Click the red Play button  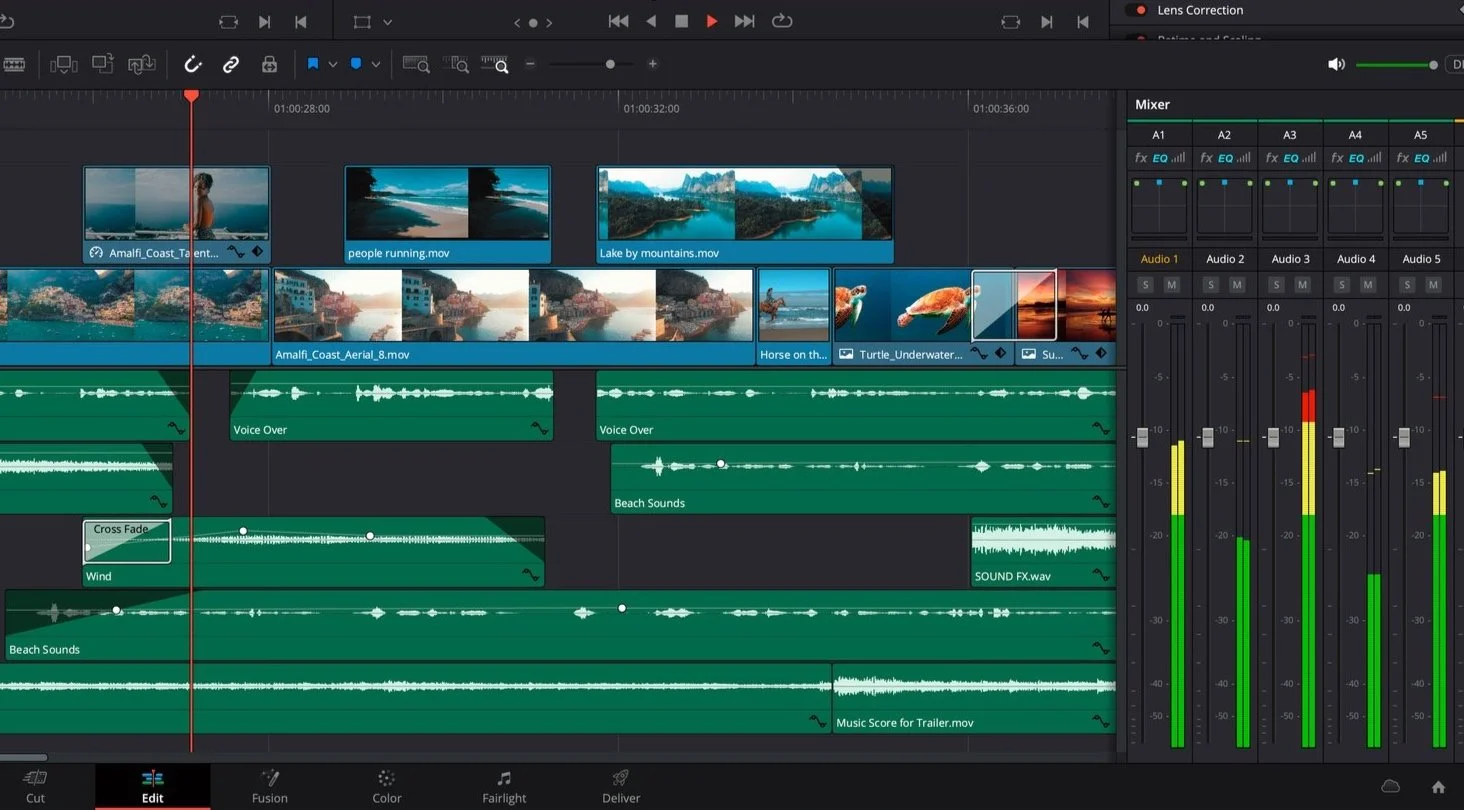712,21
